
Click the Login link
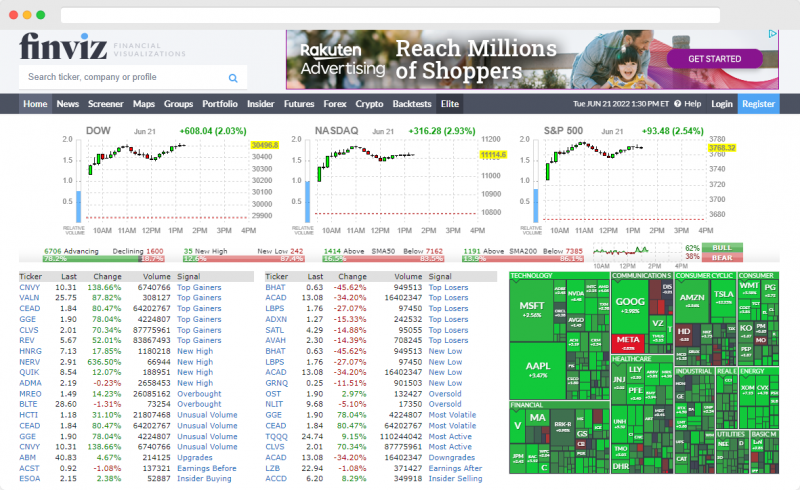click(x=722, y=104)
